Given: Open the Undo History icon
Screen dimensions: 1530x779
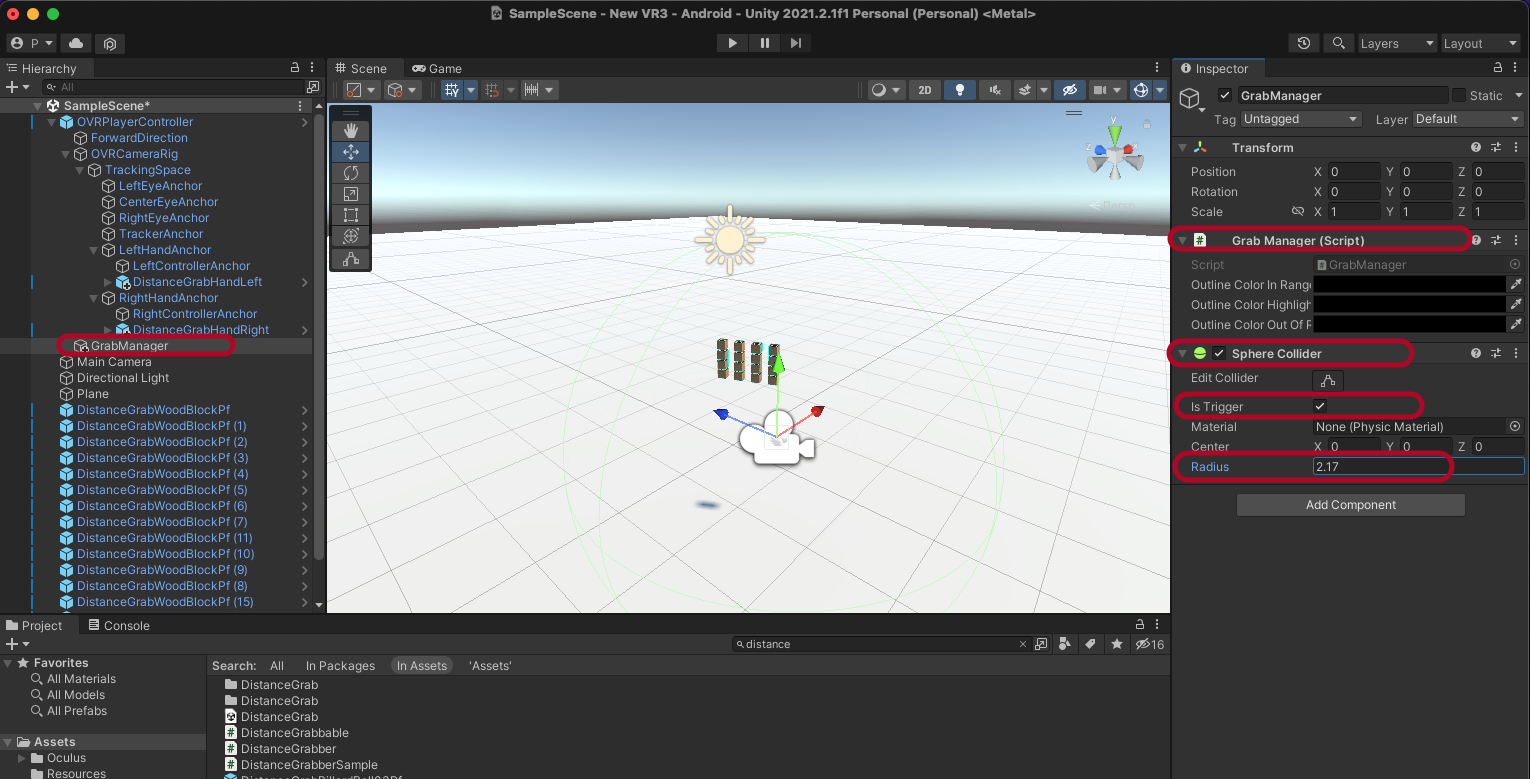Looking at the screenshot, I should tap(1304, 43).
